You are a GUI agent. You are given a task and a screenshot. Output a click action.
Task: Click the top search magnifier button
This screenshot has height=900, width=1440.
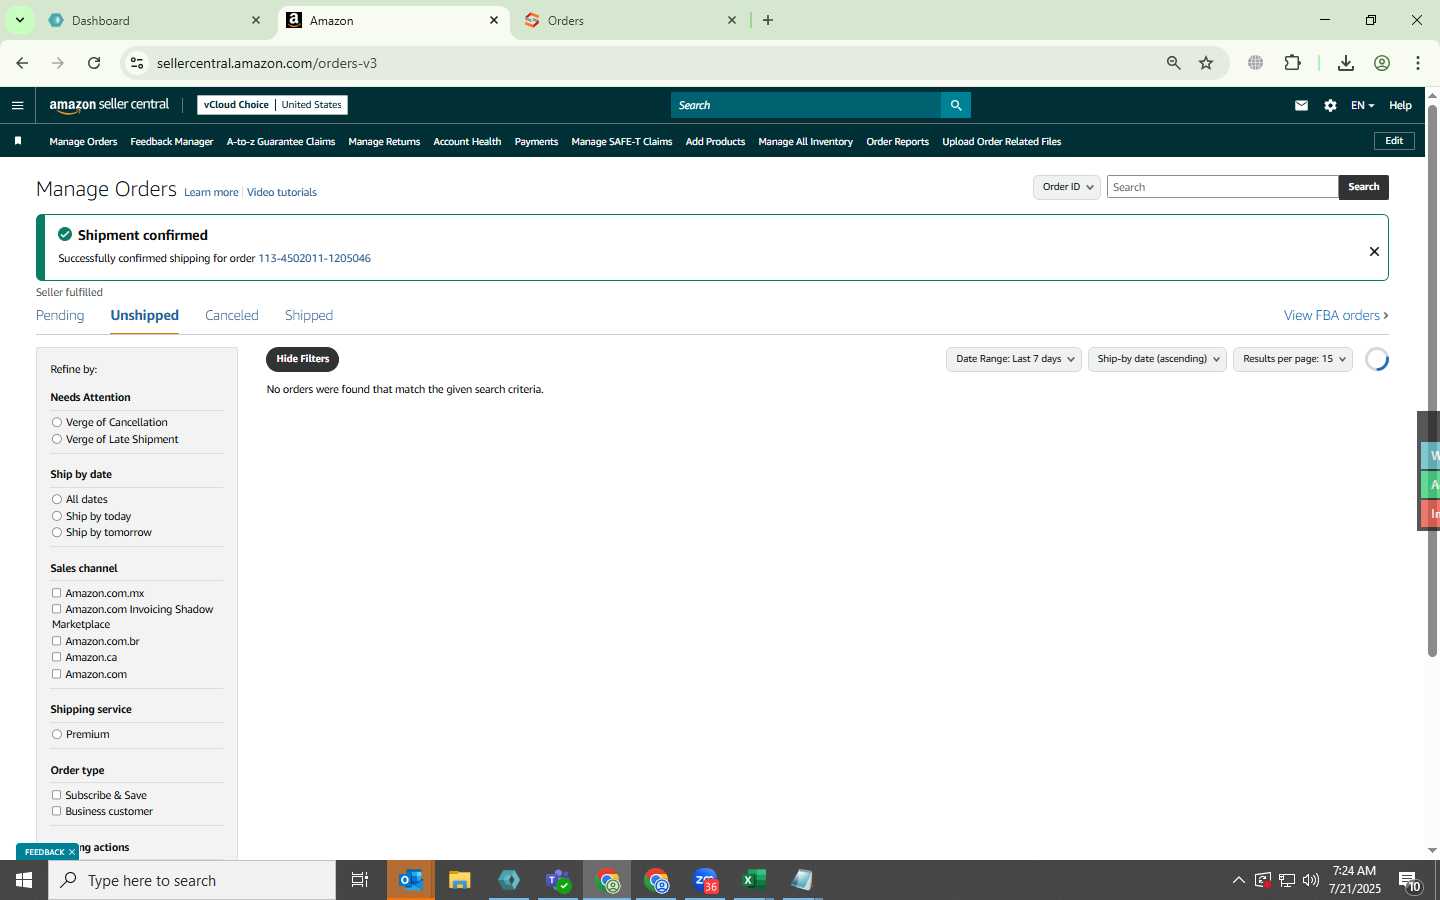tap(955, 105)
